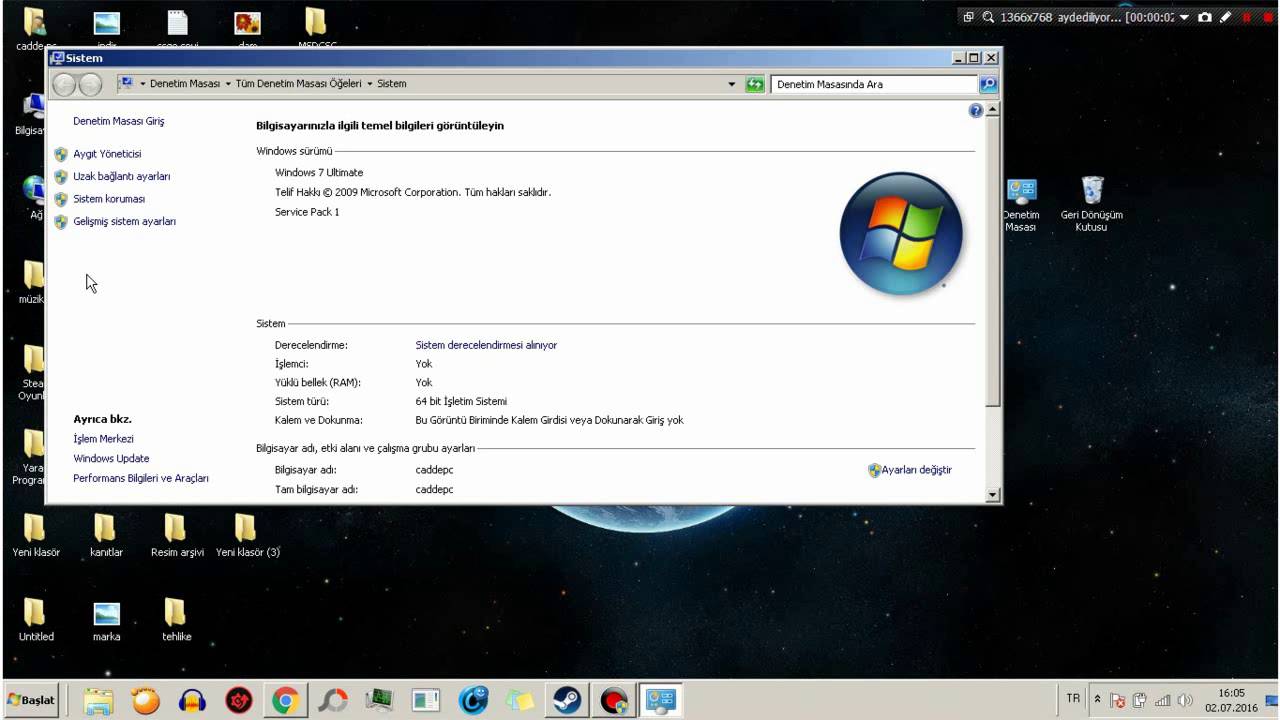Screen dimensions: 1280x720
Task: Open Performans Bilgileri ve Araçları
Action: [141, 479]
